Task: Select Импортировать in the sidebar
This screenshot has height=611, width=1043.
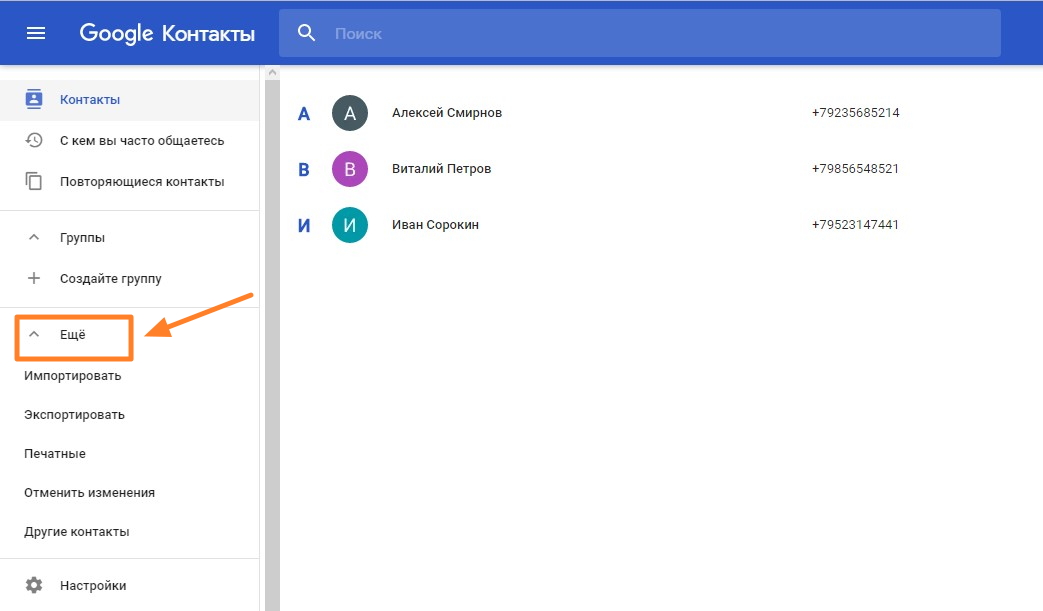Action: [72, 376]
